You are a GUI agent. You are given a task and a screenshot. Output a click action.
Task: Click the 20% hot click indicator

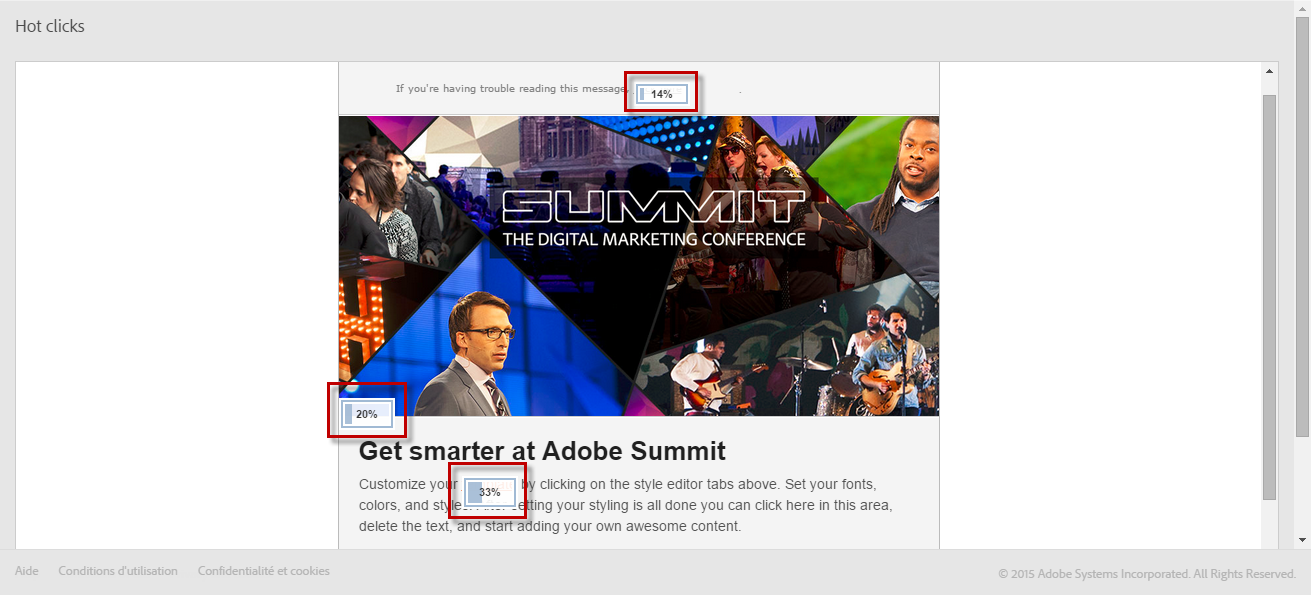pyautogui.click(x=367, y=413)
